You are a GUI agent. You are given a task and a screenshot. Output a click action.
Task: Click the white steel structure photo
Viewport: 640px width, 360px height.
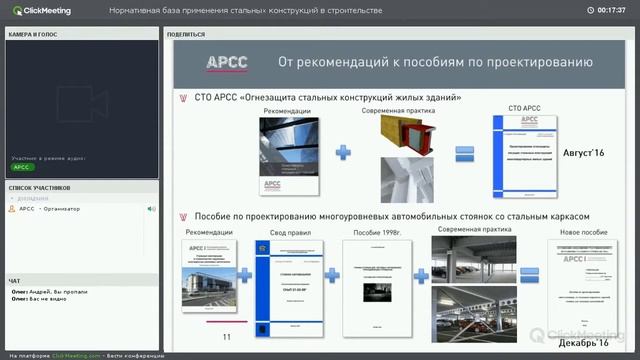coord(407,180)
